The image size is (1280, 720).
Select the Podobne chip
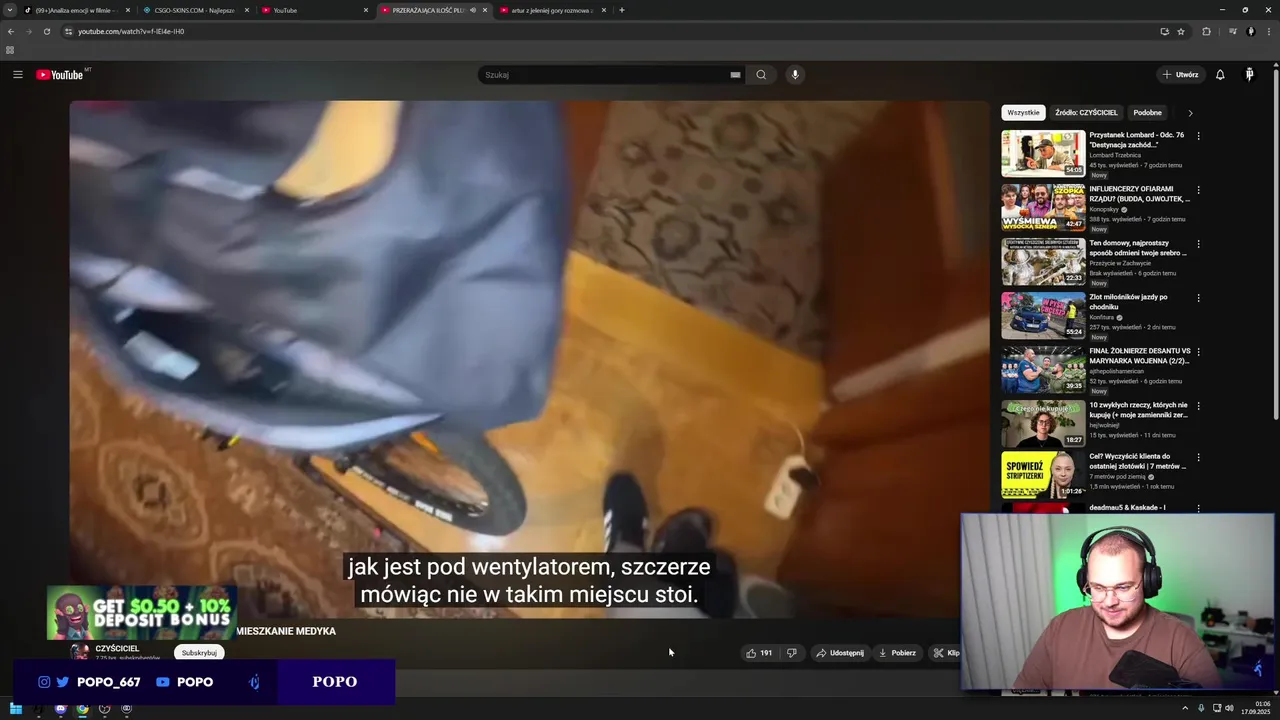(1147, 113)
